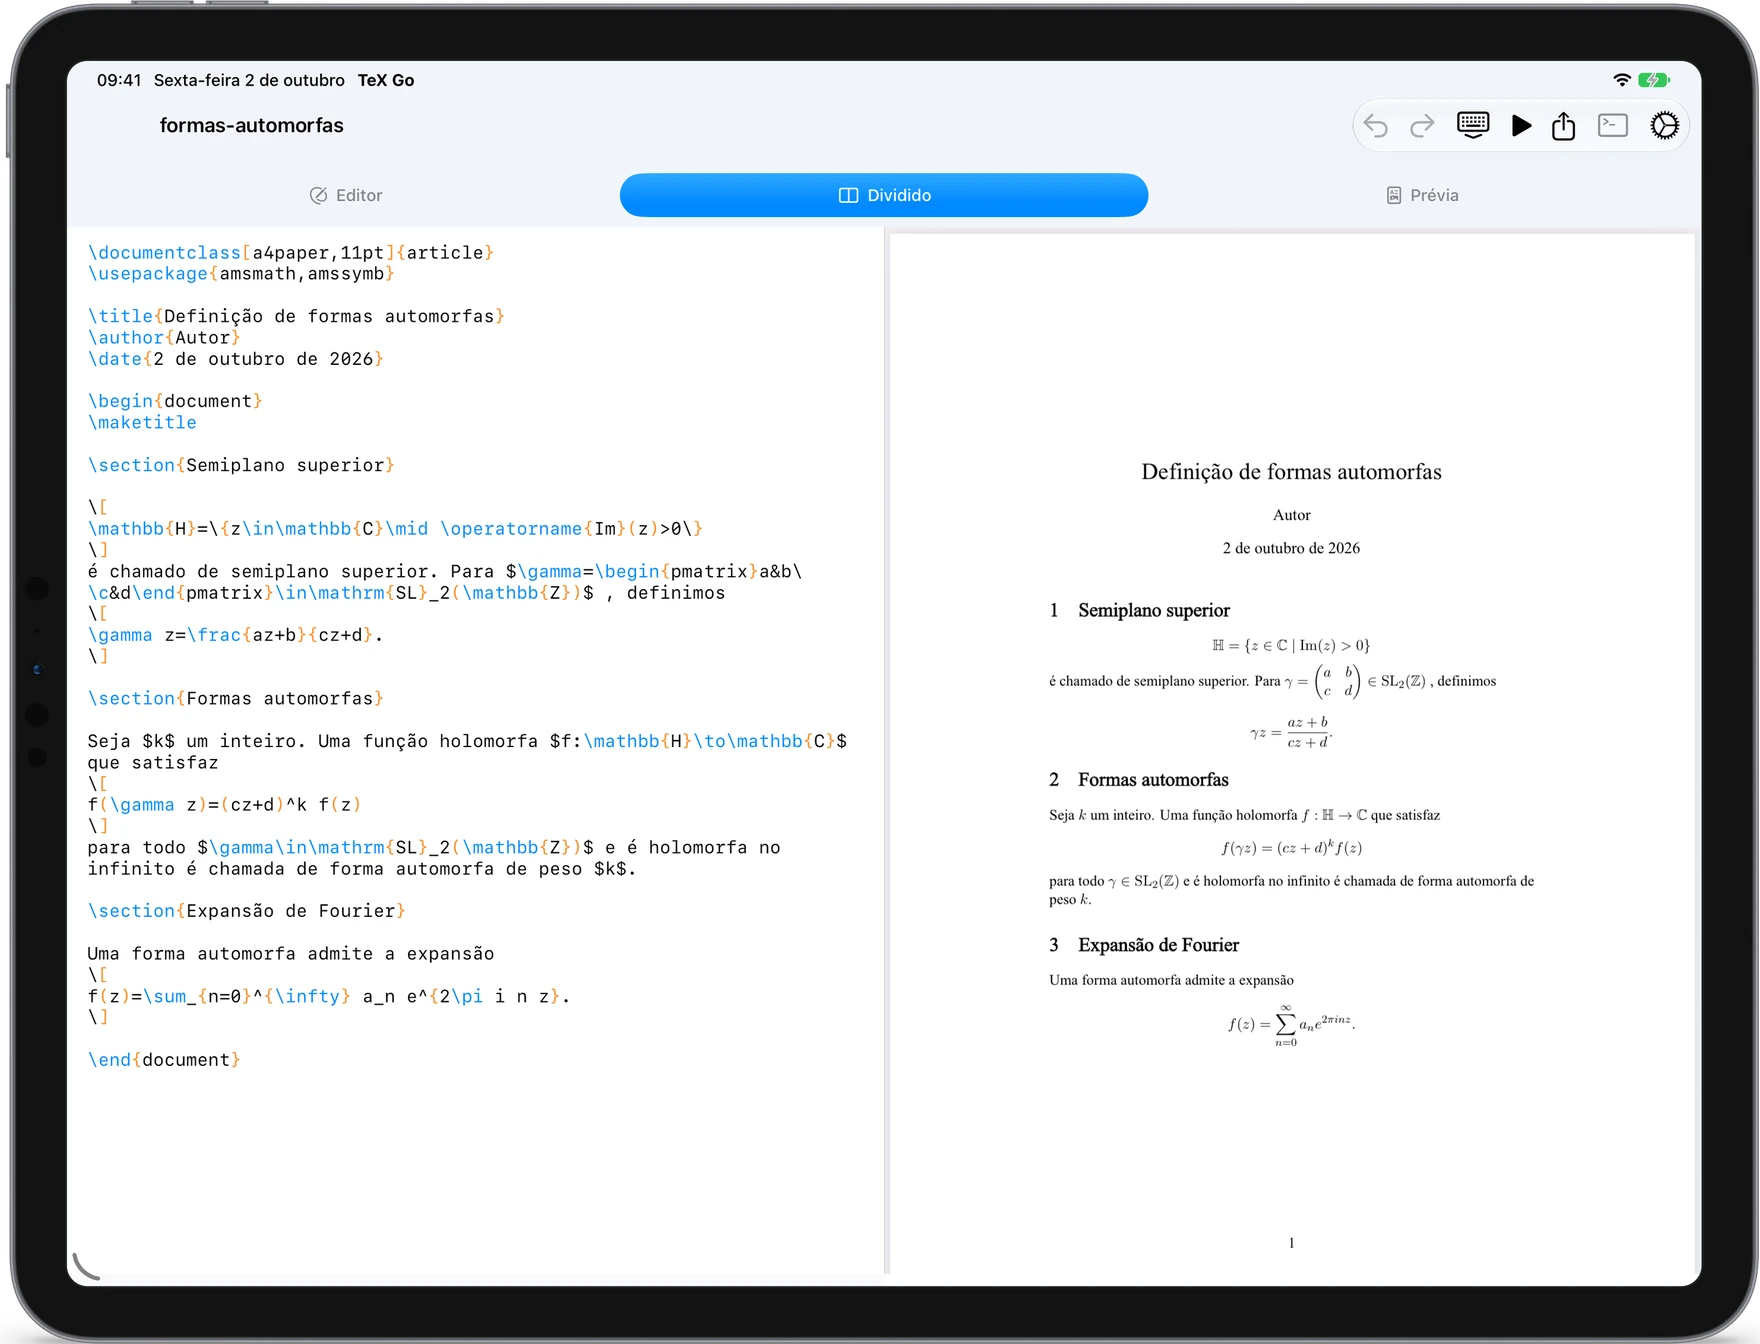Screen dimensions: 1760x1344
Task: Toggle the keyboard icon in toolbar
Action: coord(1473,125)
